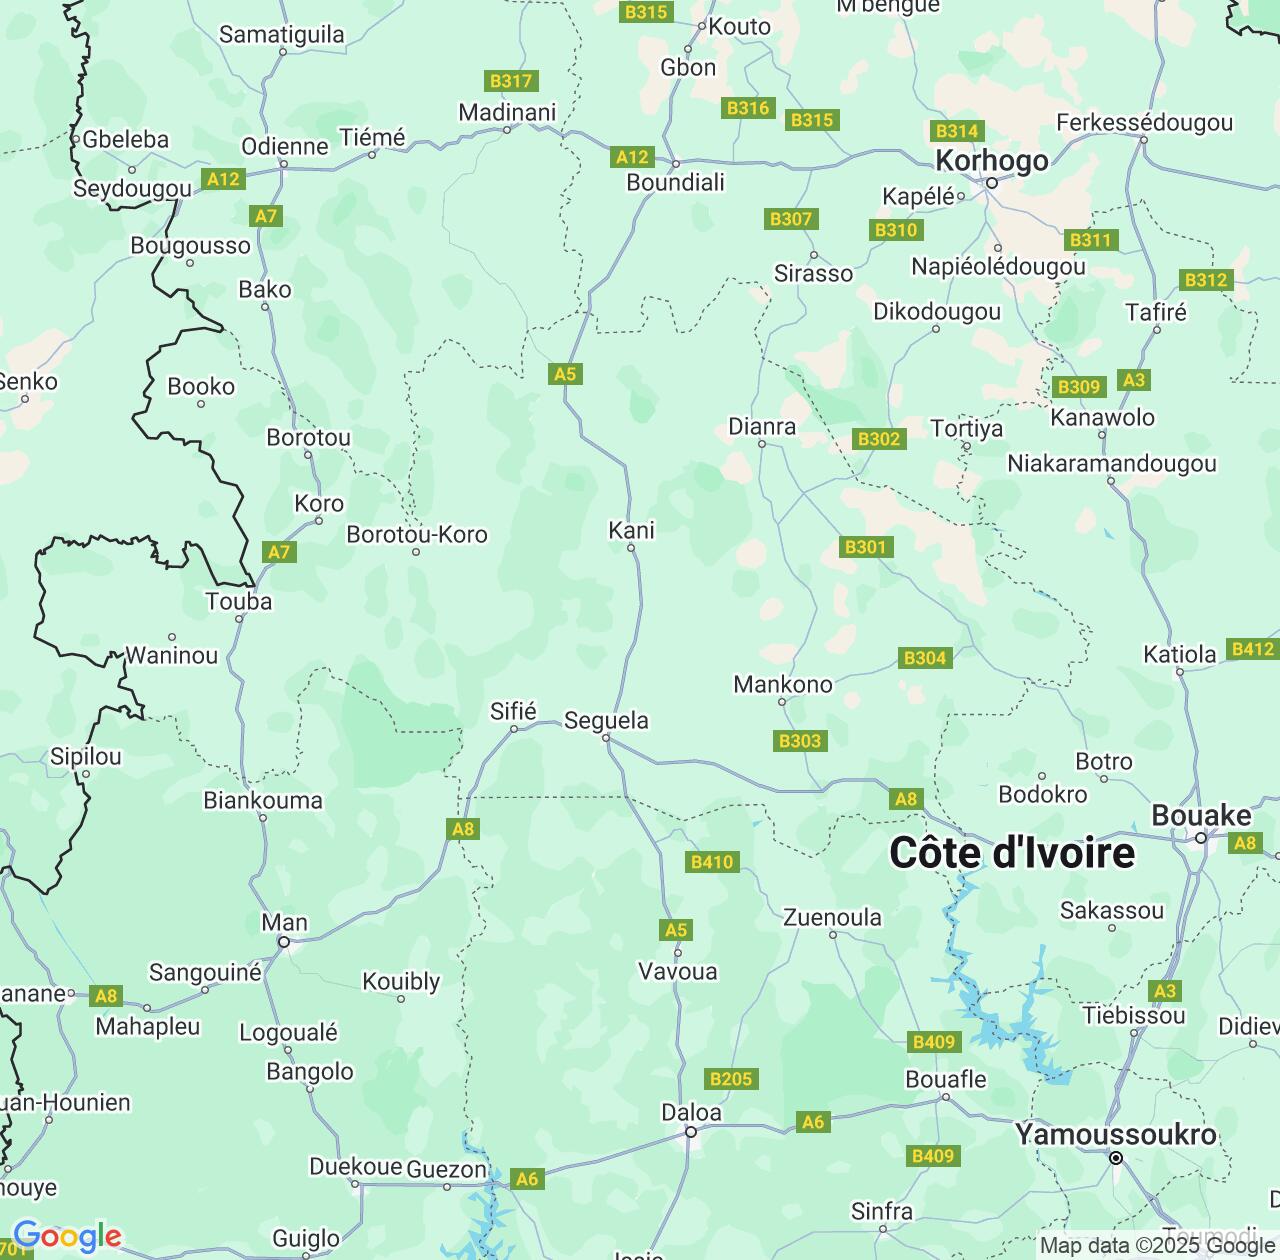Click the Odienne town label
This screenshot has height=1260, width=1280.
click(285, 147)
